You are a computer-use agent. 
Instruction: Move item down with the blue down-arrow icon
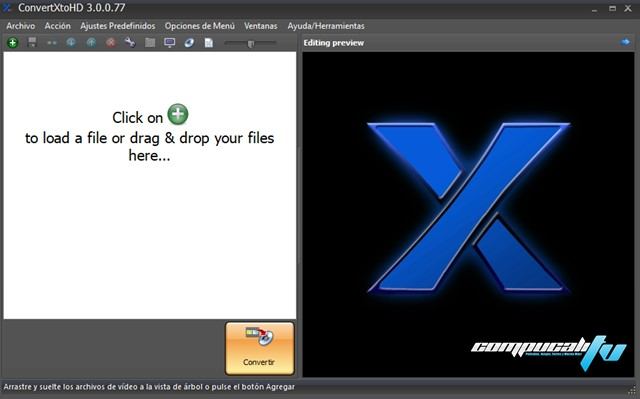(71, 42)
